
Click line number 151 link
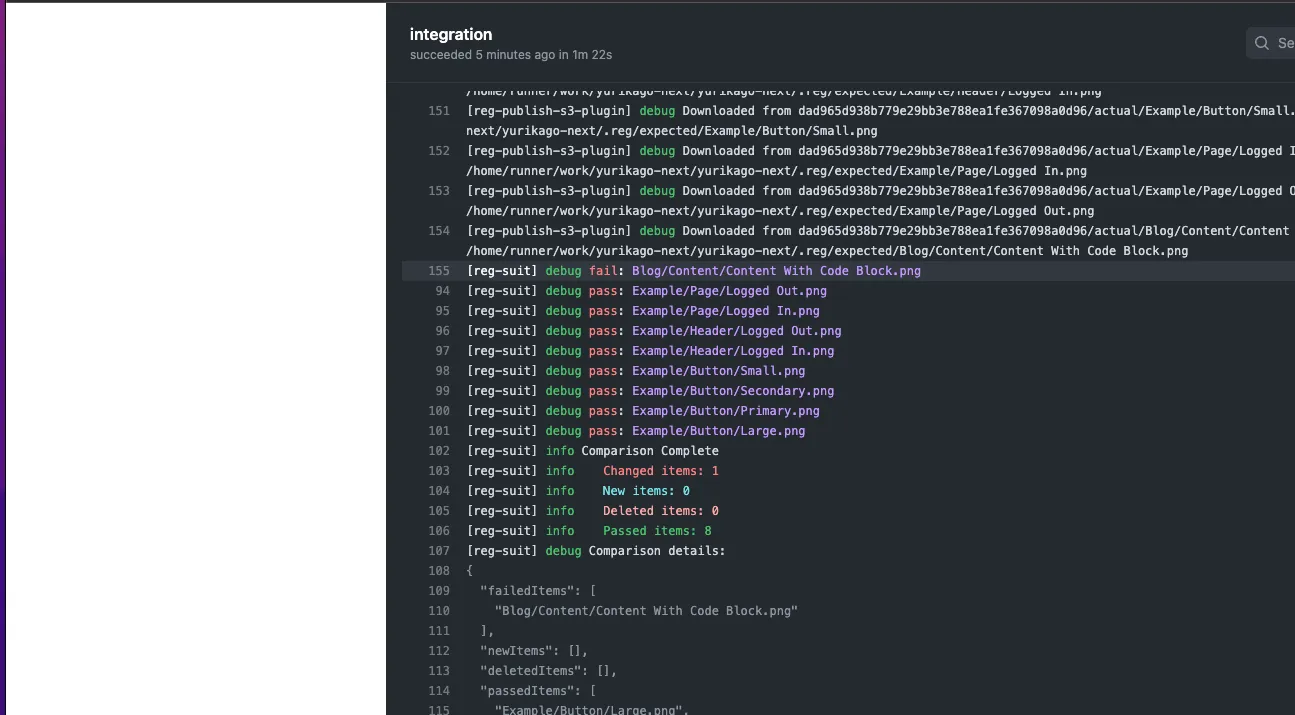point(438,111)
